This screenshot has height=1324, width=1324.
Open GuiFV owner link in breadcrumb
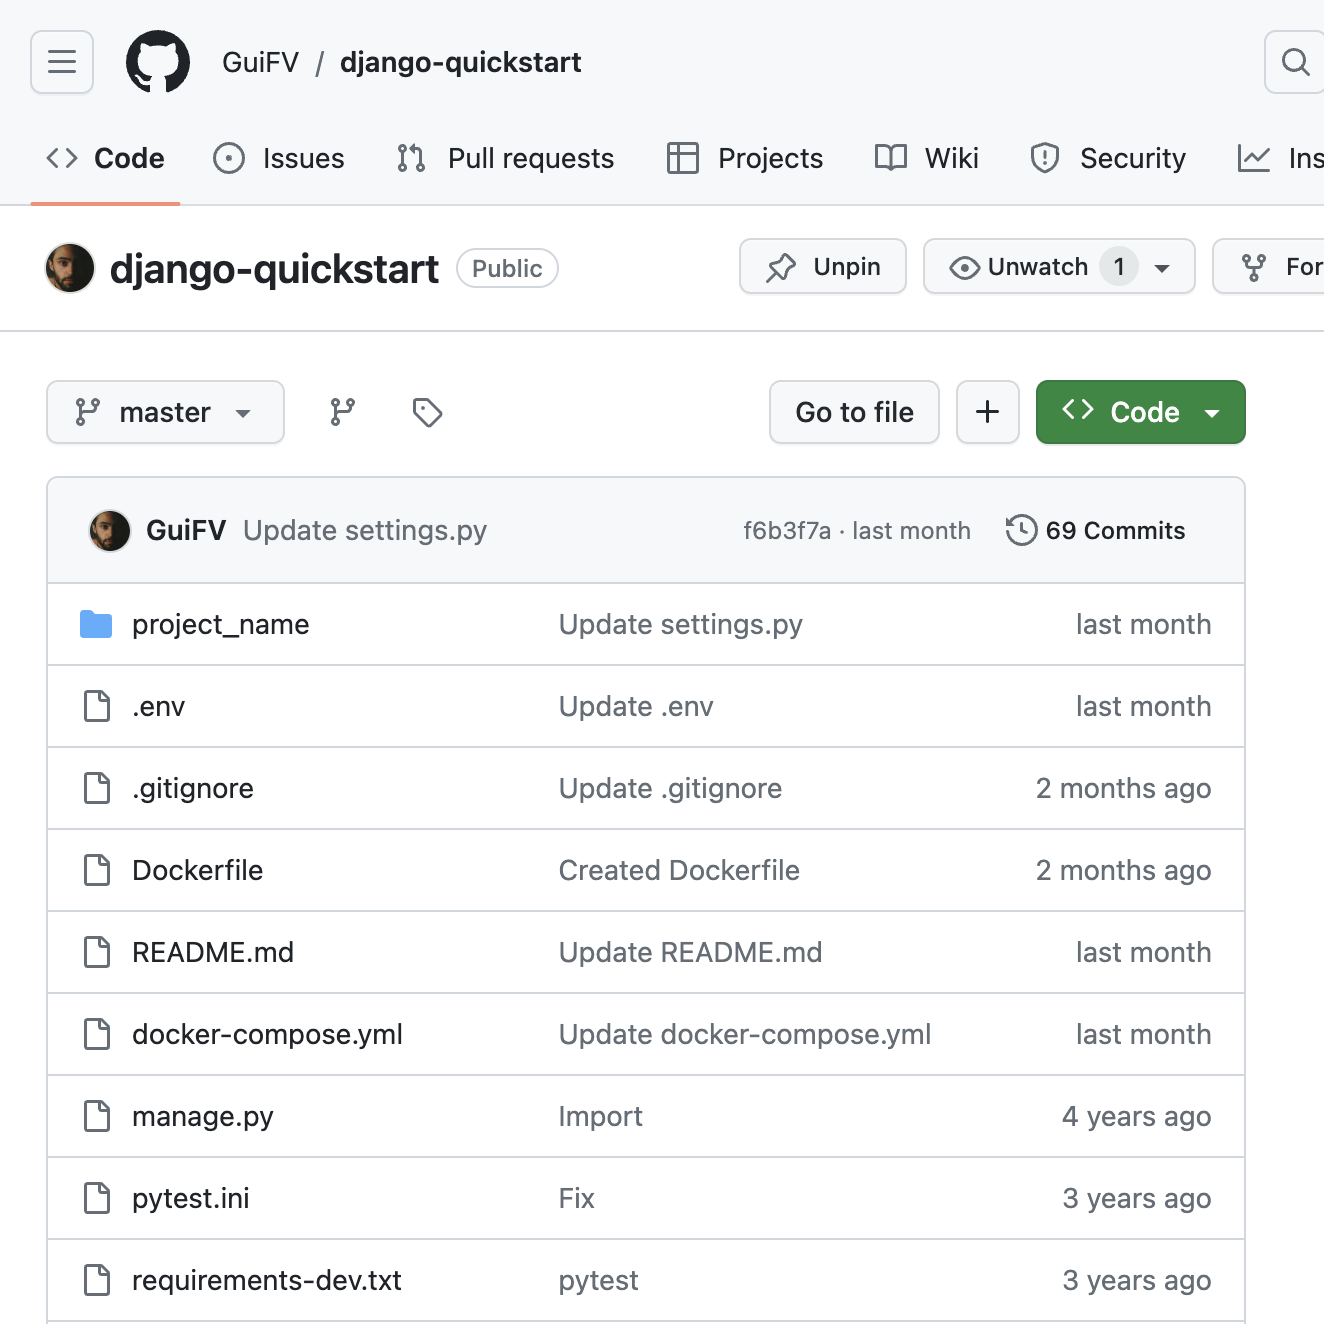pyautogui.click(x=260, y=62)
